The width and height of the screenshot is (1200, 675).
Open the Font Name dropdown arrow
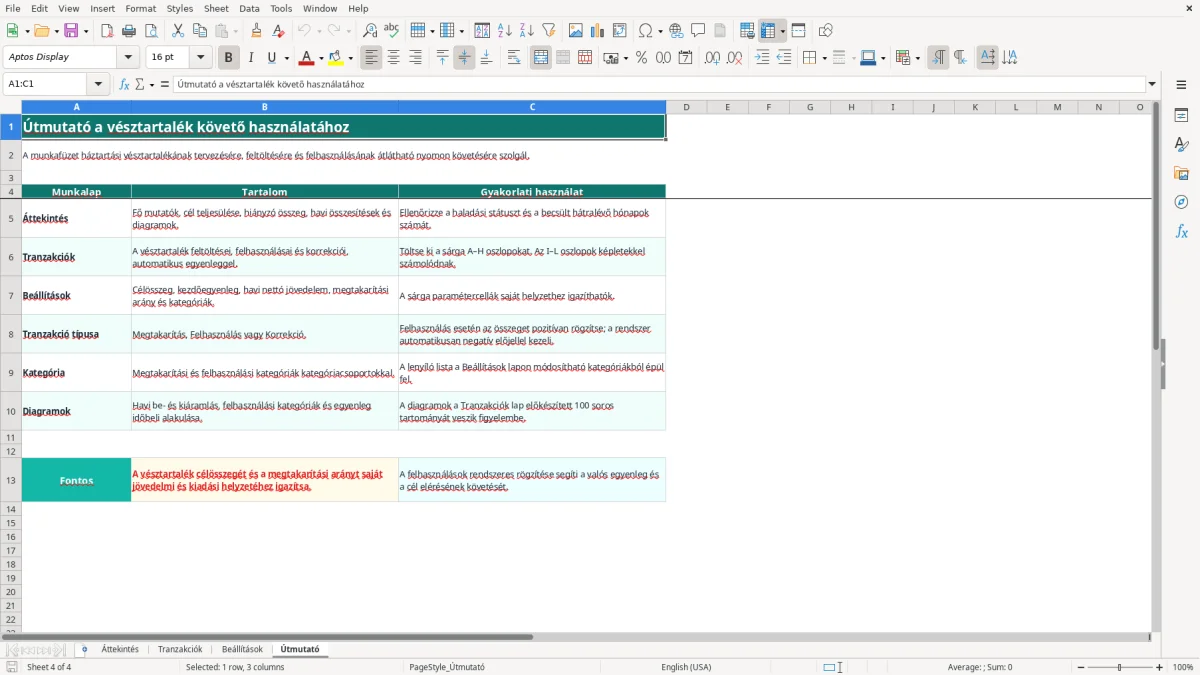click(x=127, y=58)
